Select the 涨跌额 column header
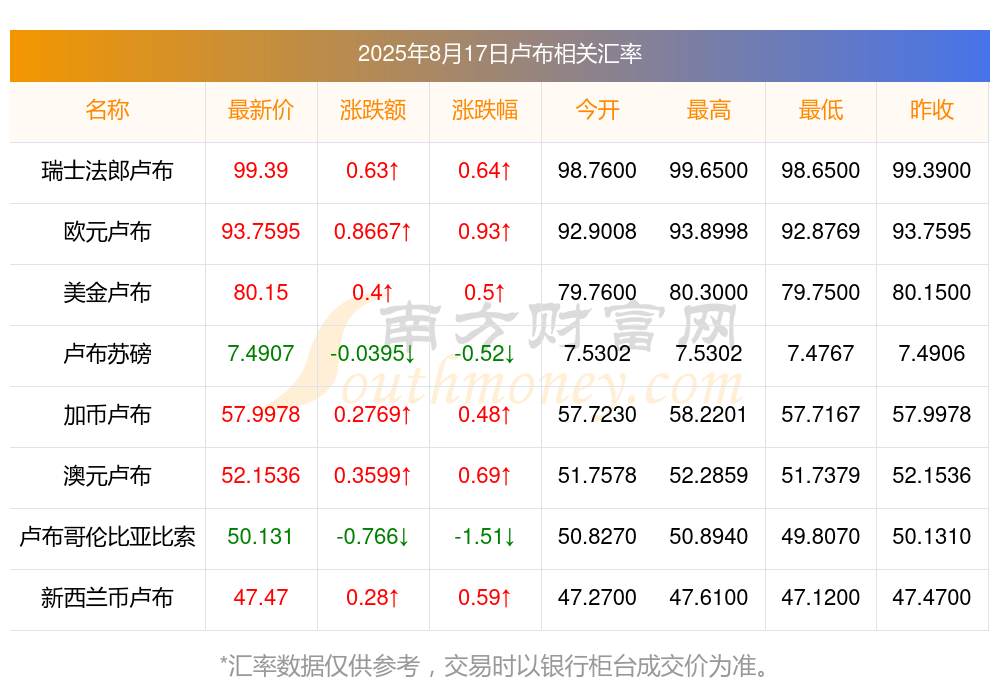This screenshot has width=1000, height=698. 373,110
